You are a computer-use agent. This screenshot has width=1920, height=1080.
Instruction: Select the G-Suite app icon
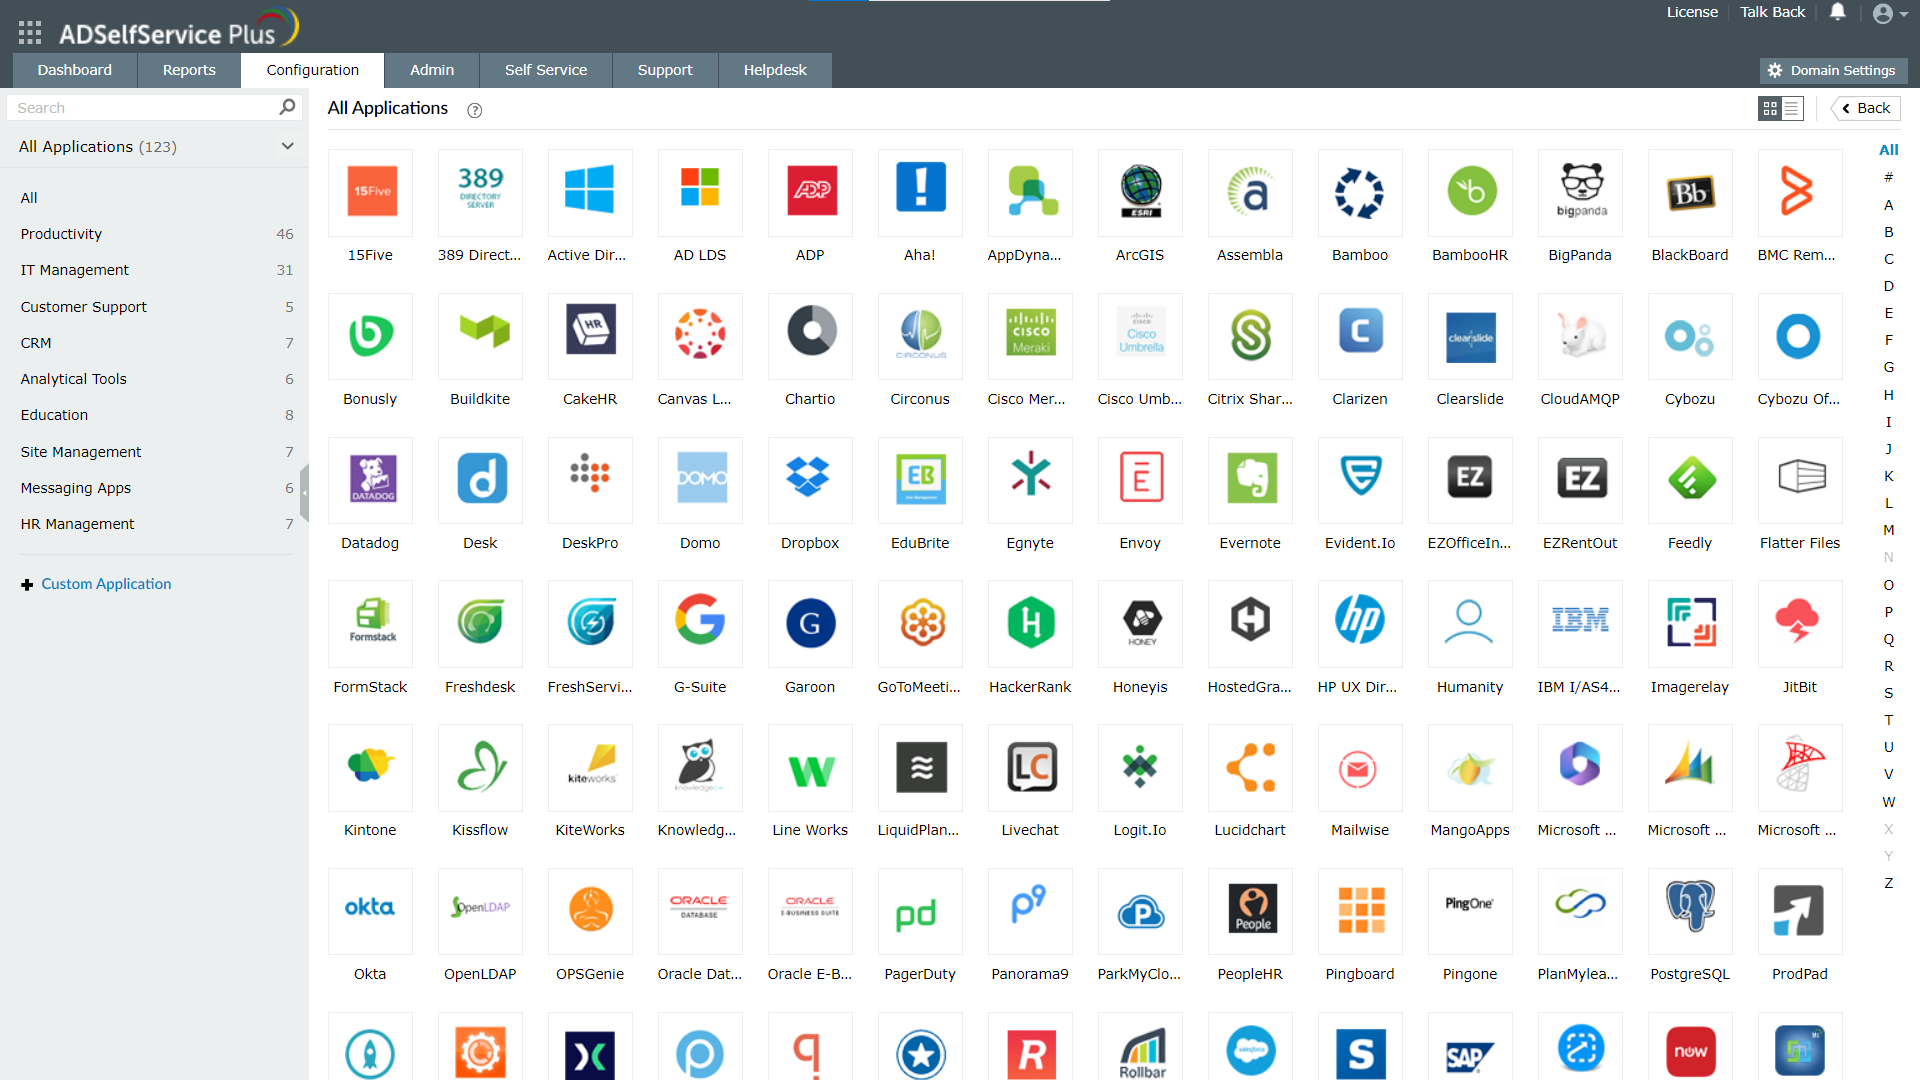[699, 623]
